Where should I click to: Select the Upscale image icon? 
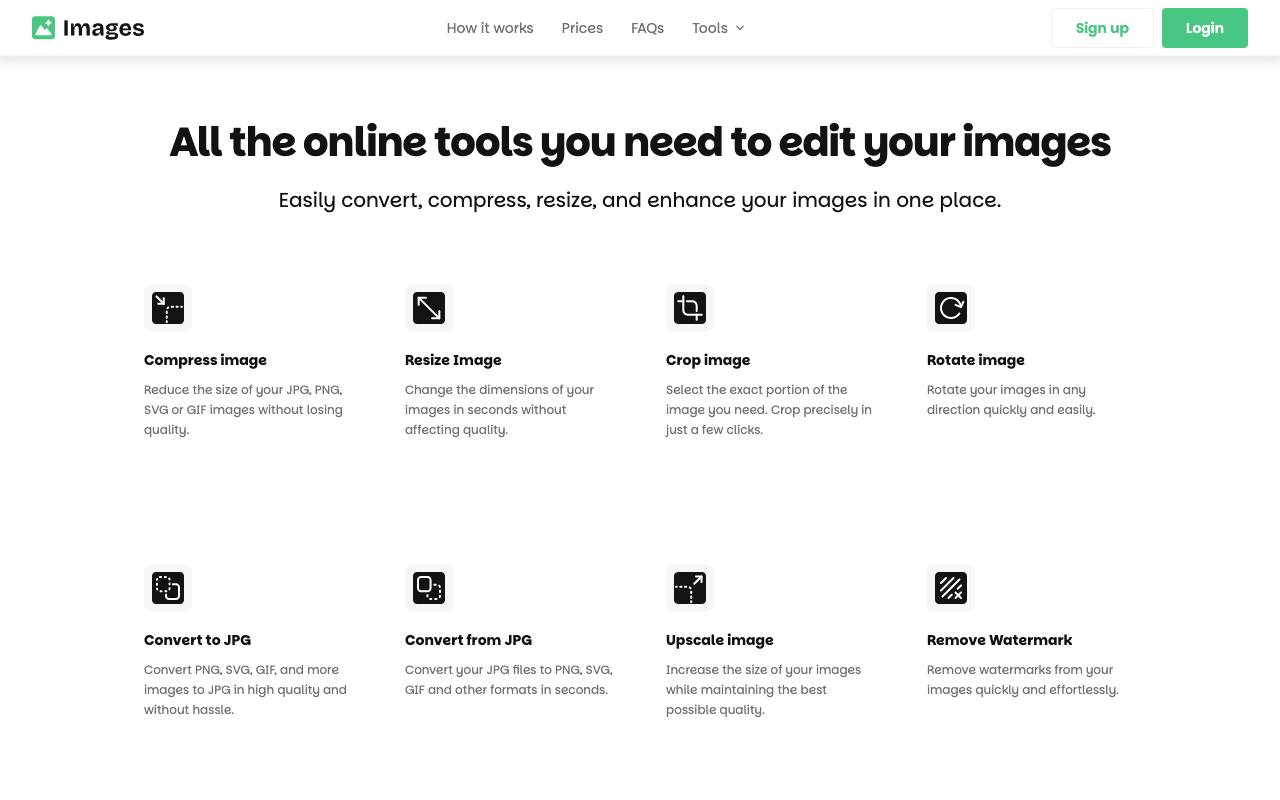click(x=690, y=588)
